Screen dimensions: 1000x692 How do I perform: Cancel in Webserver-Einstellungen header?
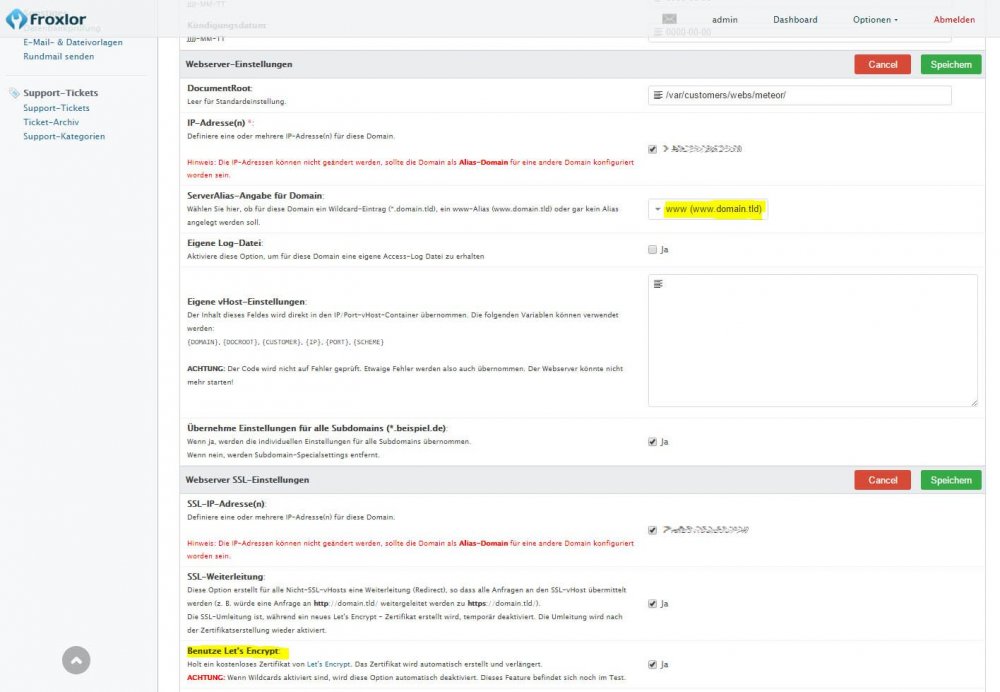[x=883, y=64]
